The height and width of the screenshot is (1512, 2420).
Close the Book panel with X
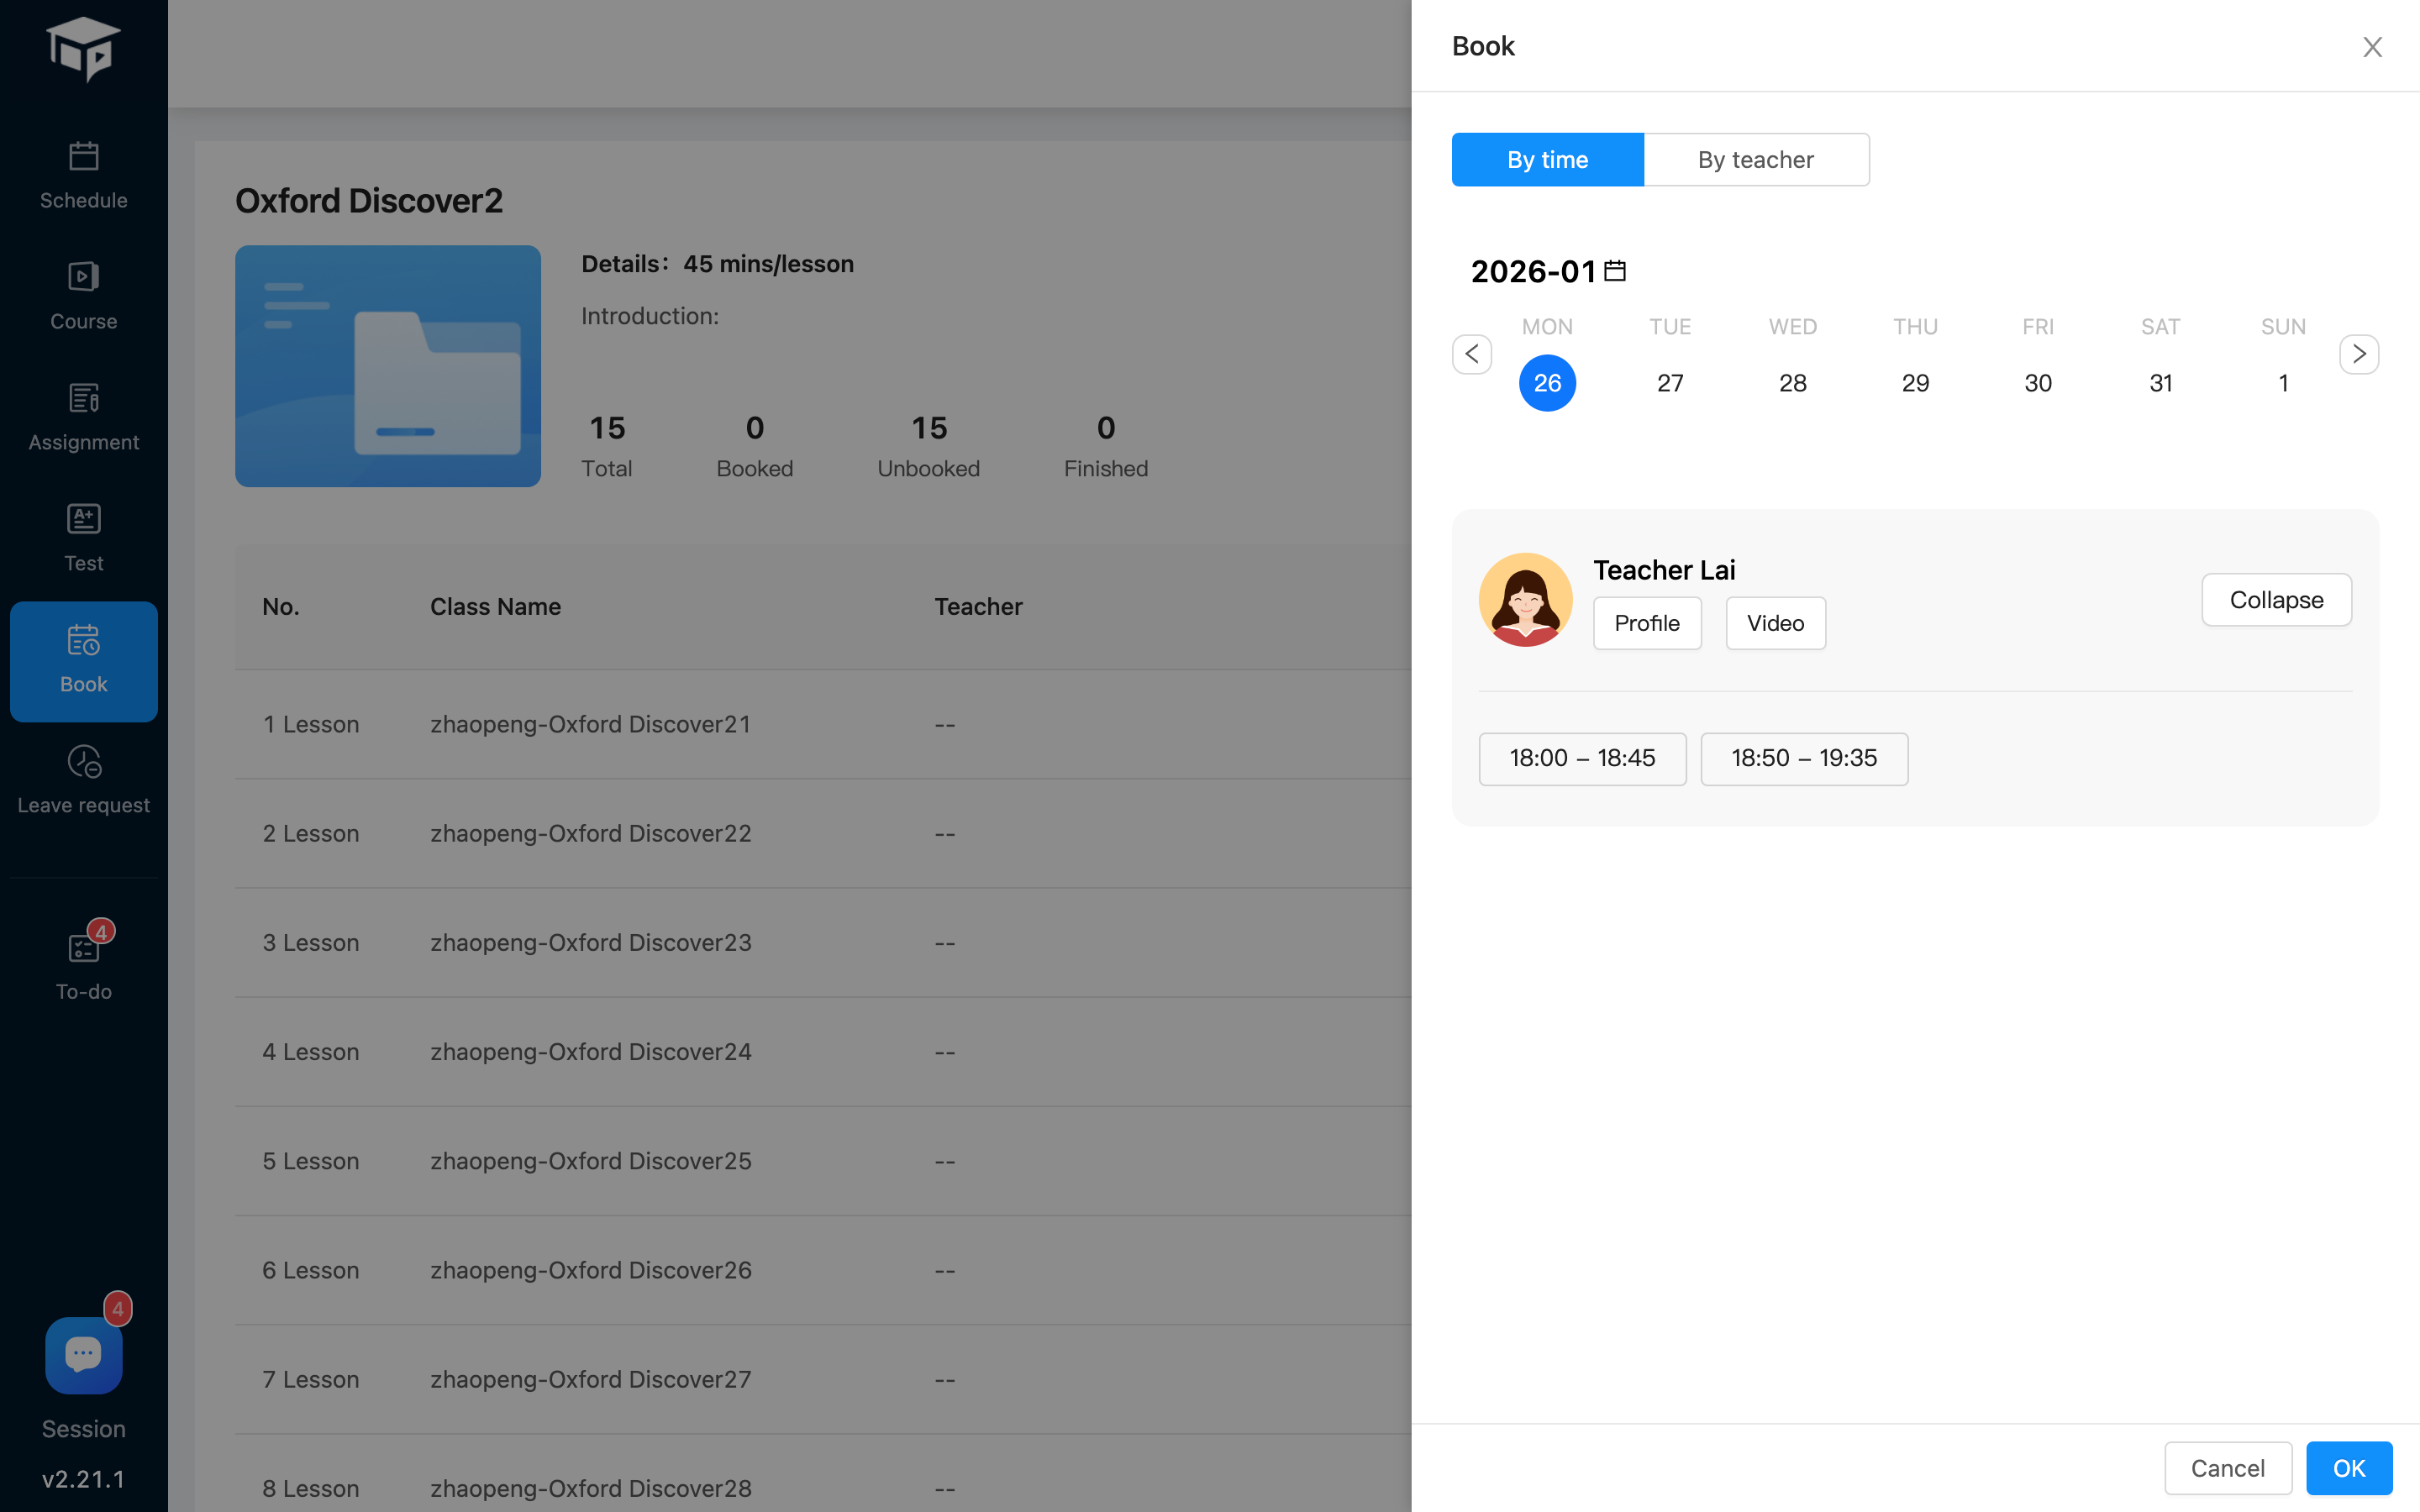point(2372,47)
